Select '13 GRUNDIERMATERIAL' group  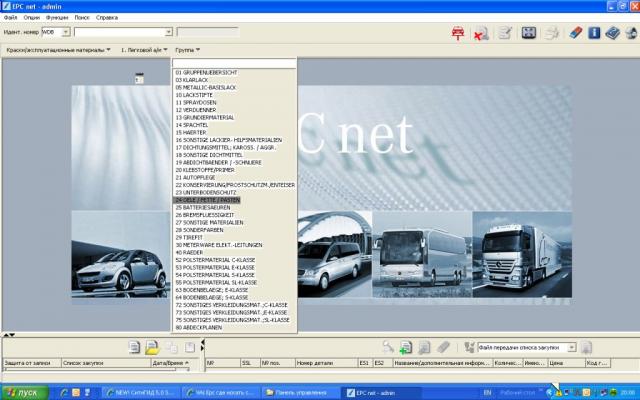coord(205,117)
